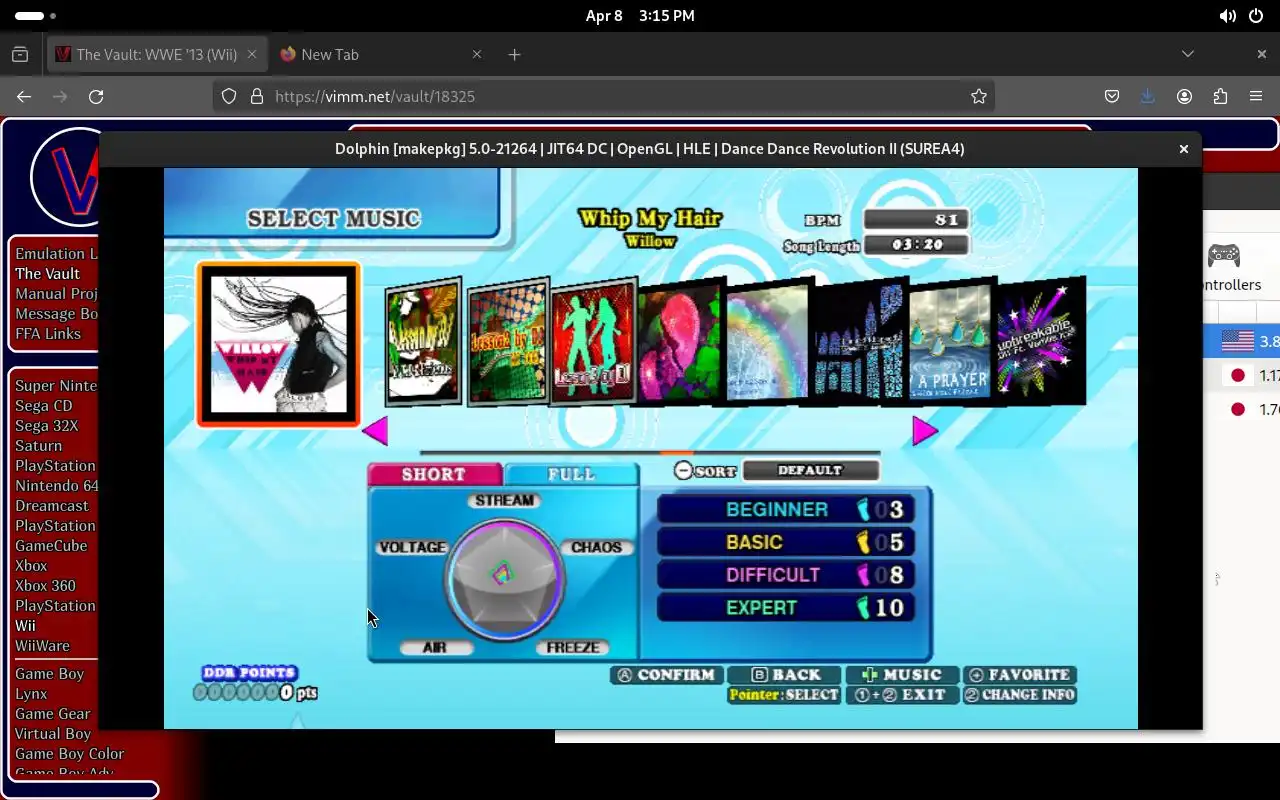Open the power menu icon
This screenshot has width=1280, height=800.
click(x=1256, y=16)
